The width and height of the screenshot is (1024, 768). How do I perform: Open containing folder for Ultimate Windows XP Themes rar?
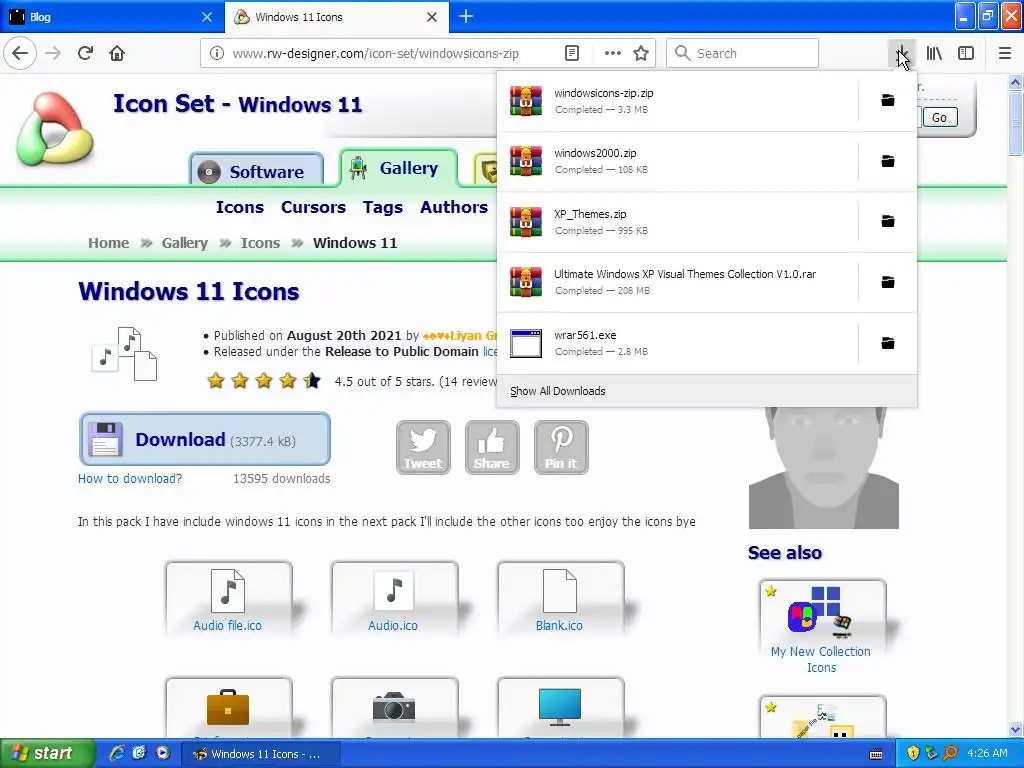[888, 282]
